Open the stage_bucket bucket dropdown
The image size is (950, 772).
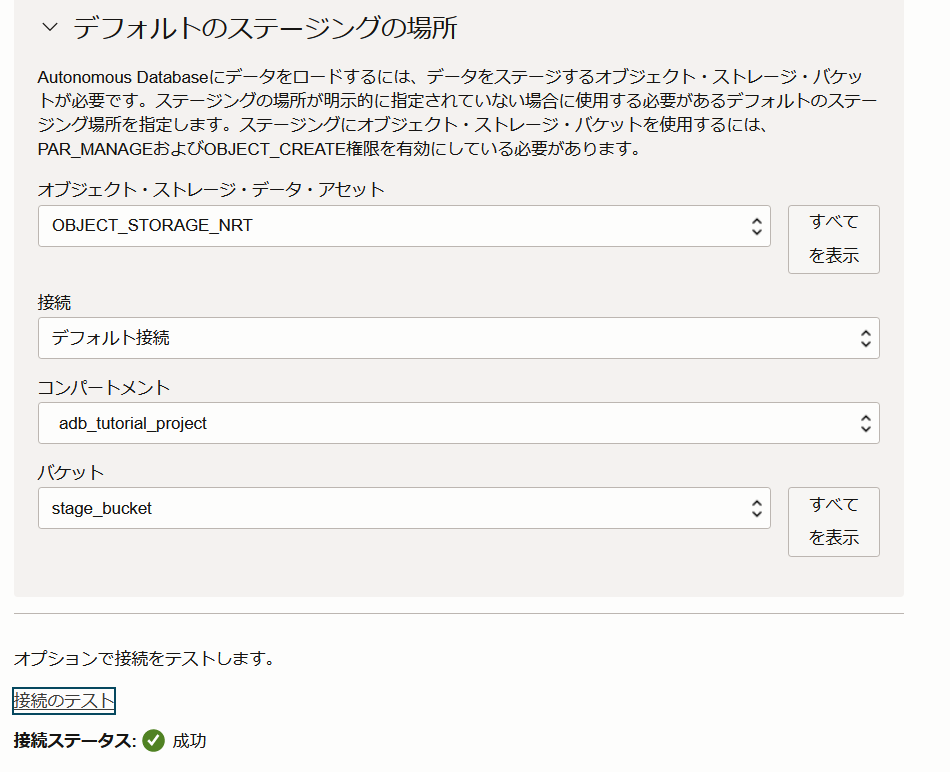(x=404, y=508)
